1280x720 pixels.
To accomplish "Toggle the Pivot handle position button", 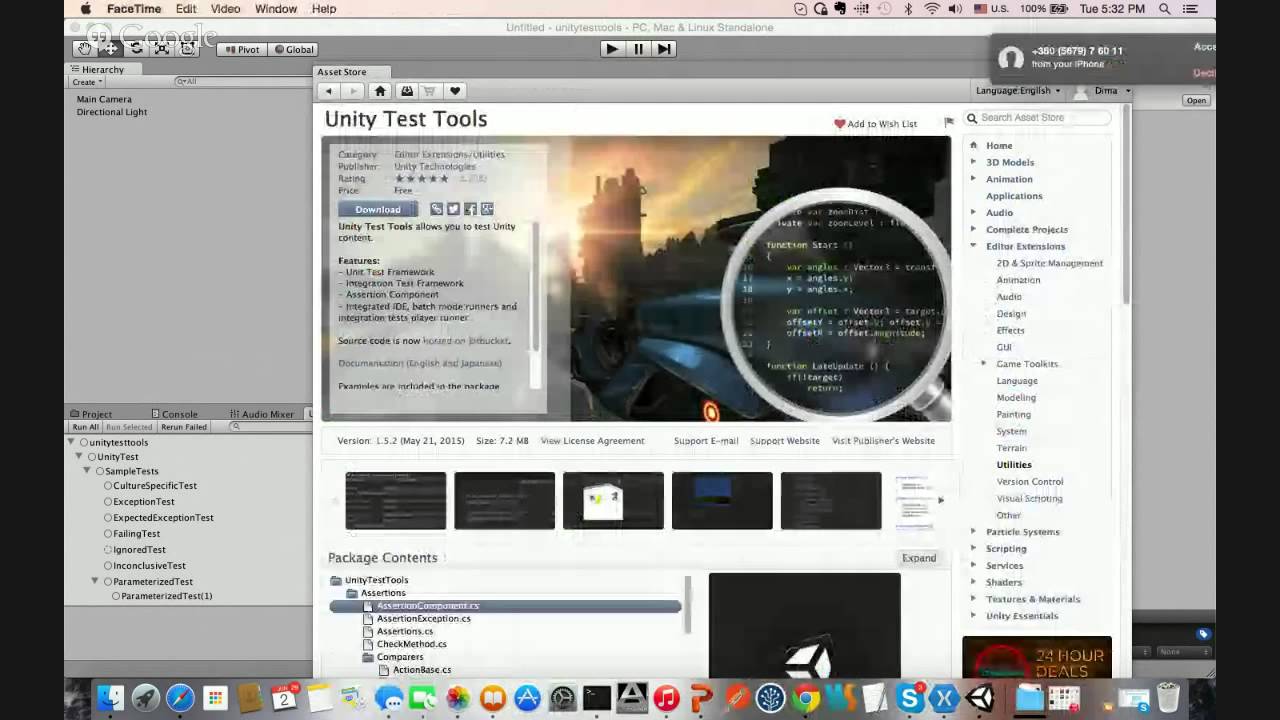I will pyautogui.click(x=241, y=49).
